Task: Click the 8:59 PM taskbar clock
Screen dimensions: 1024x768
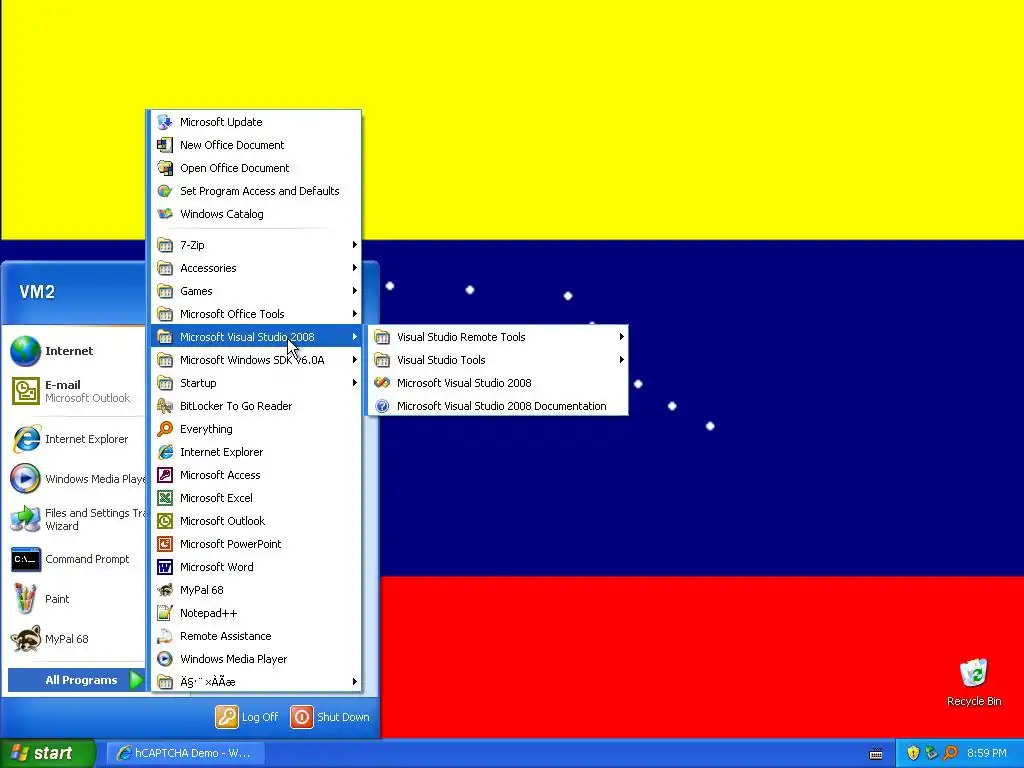Action: [987, 753]
